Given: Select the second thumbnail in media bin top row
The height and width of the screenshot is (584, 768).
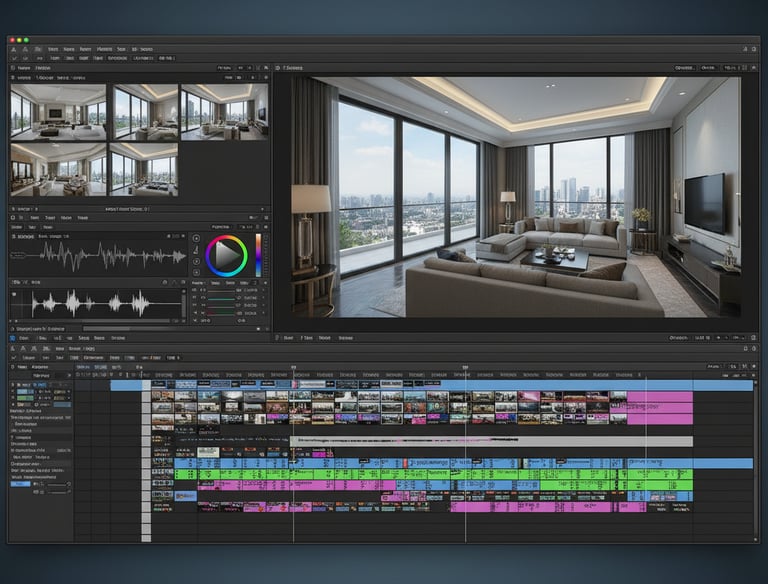Looking at the screenshot, I should (145, 112).
